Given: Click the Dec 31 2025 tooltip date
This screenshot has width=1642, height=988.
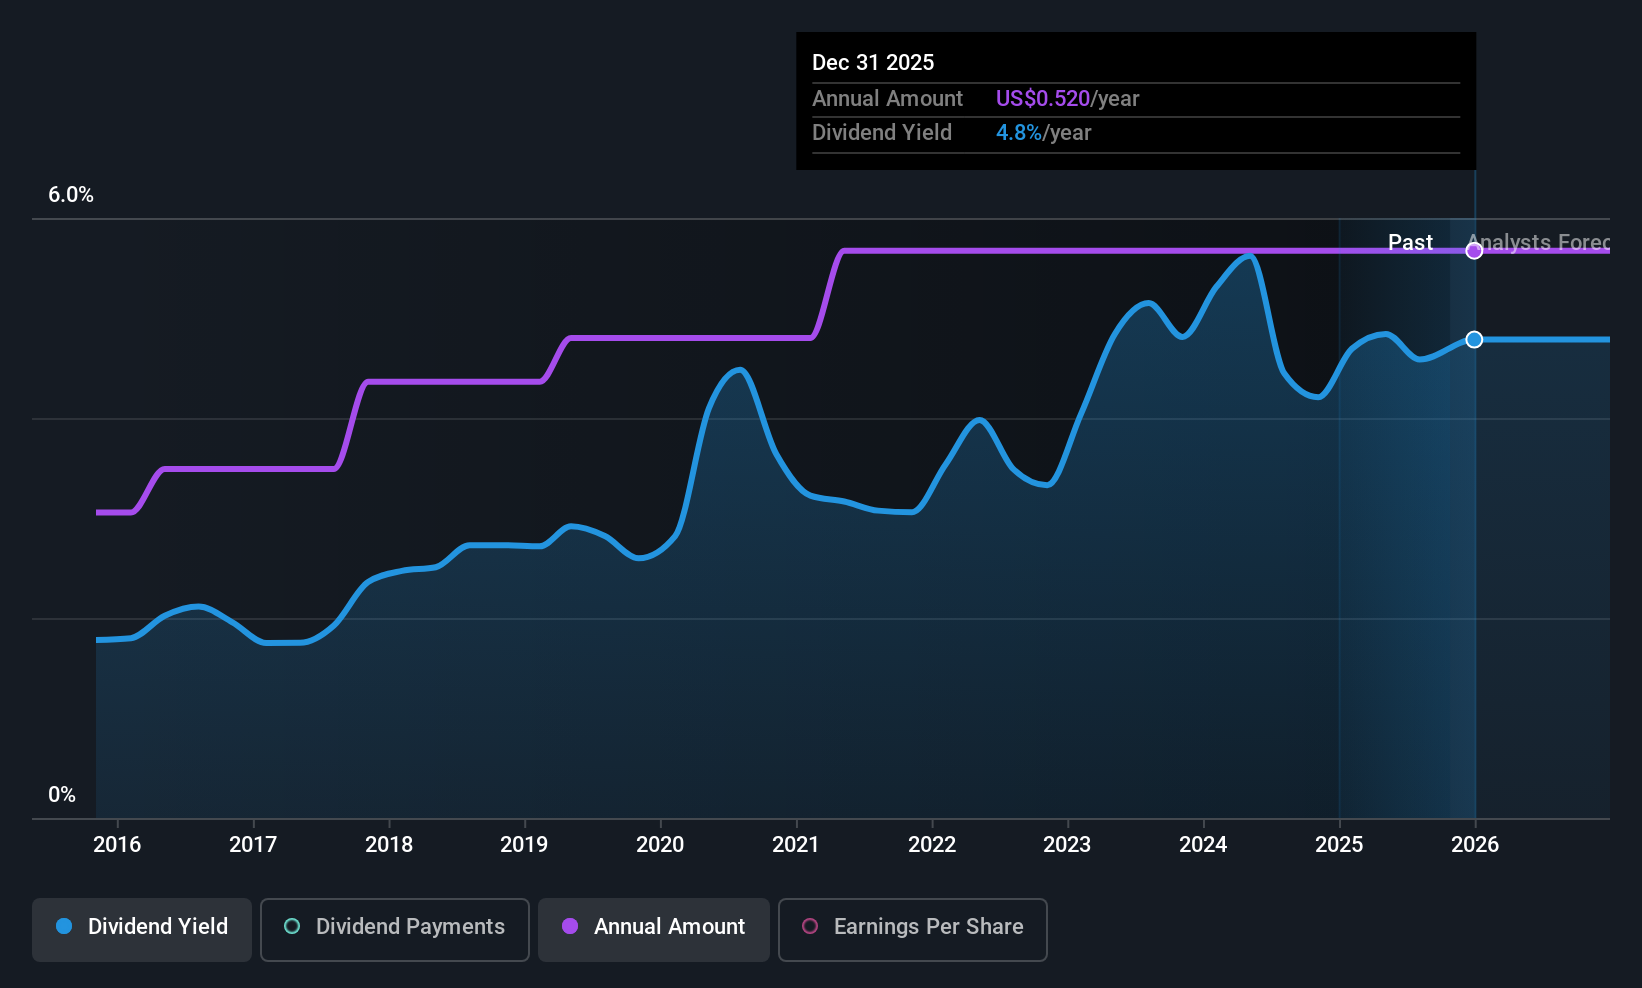Looking at the screenshot, I should pyautogui.click(x=873, y=63).
